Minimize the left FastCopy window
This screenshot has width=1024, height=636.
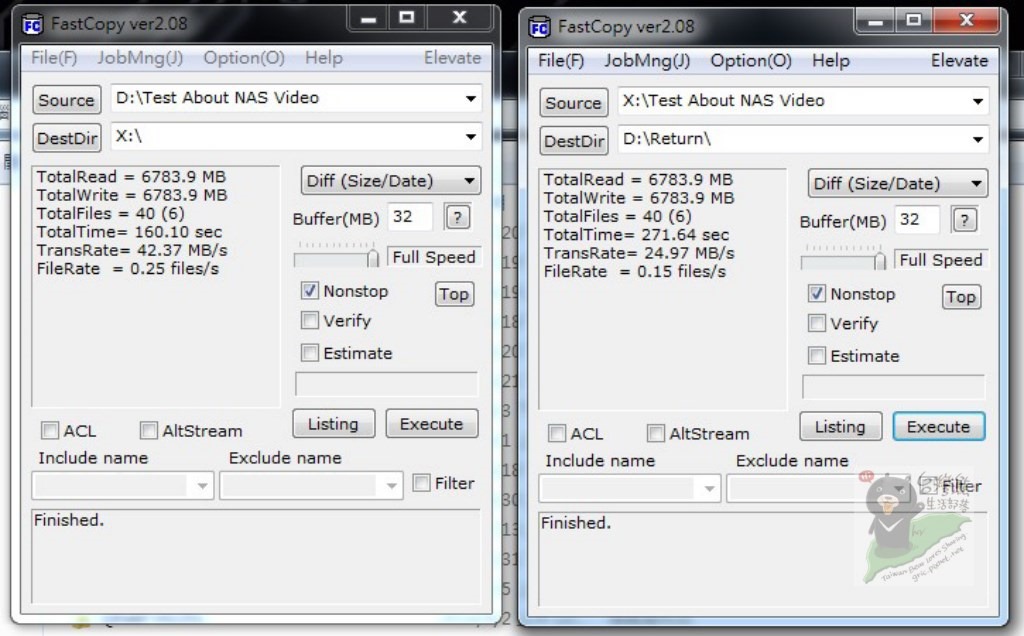point(368,18)
